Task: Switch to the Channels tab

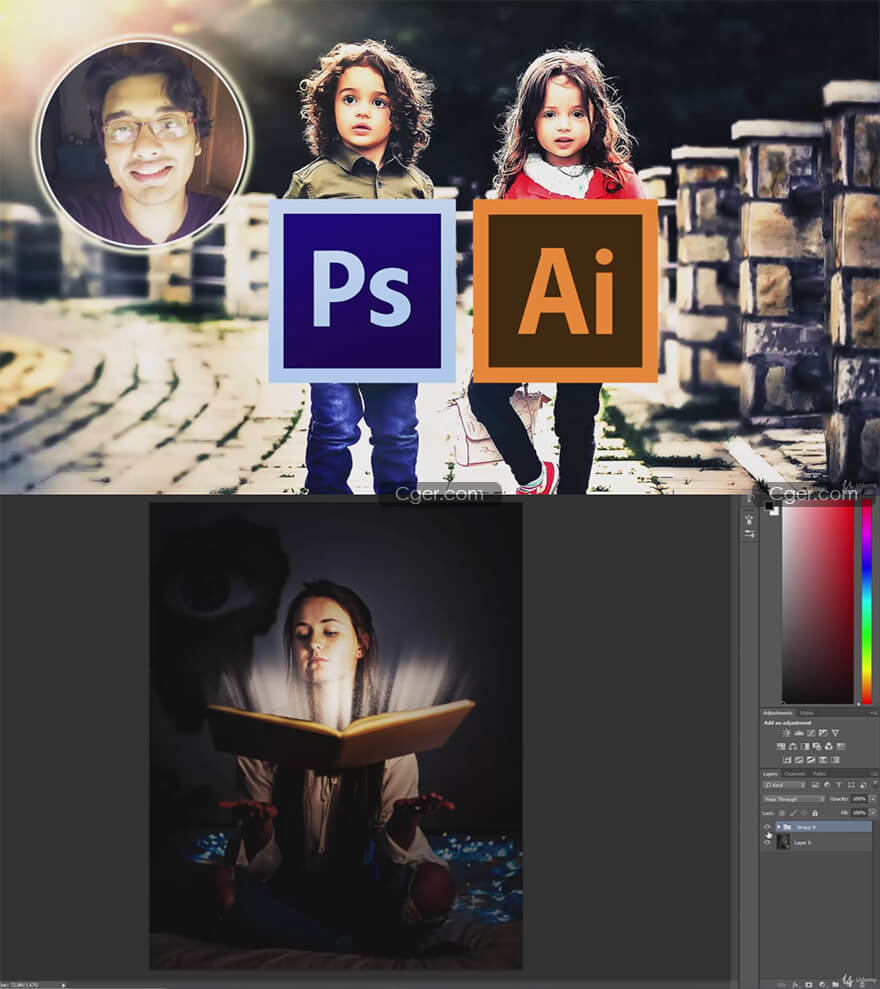Action: pos(795,774)
